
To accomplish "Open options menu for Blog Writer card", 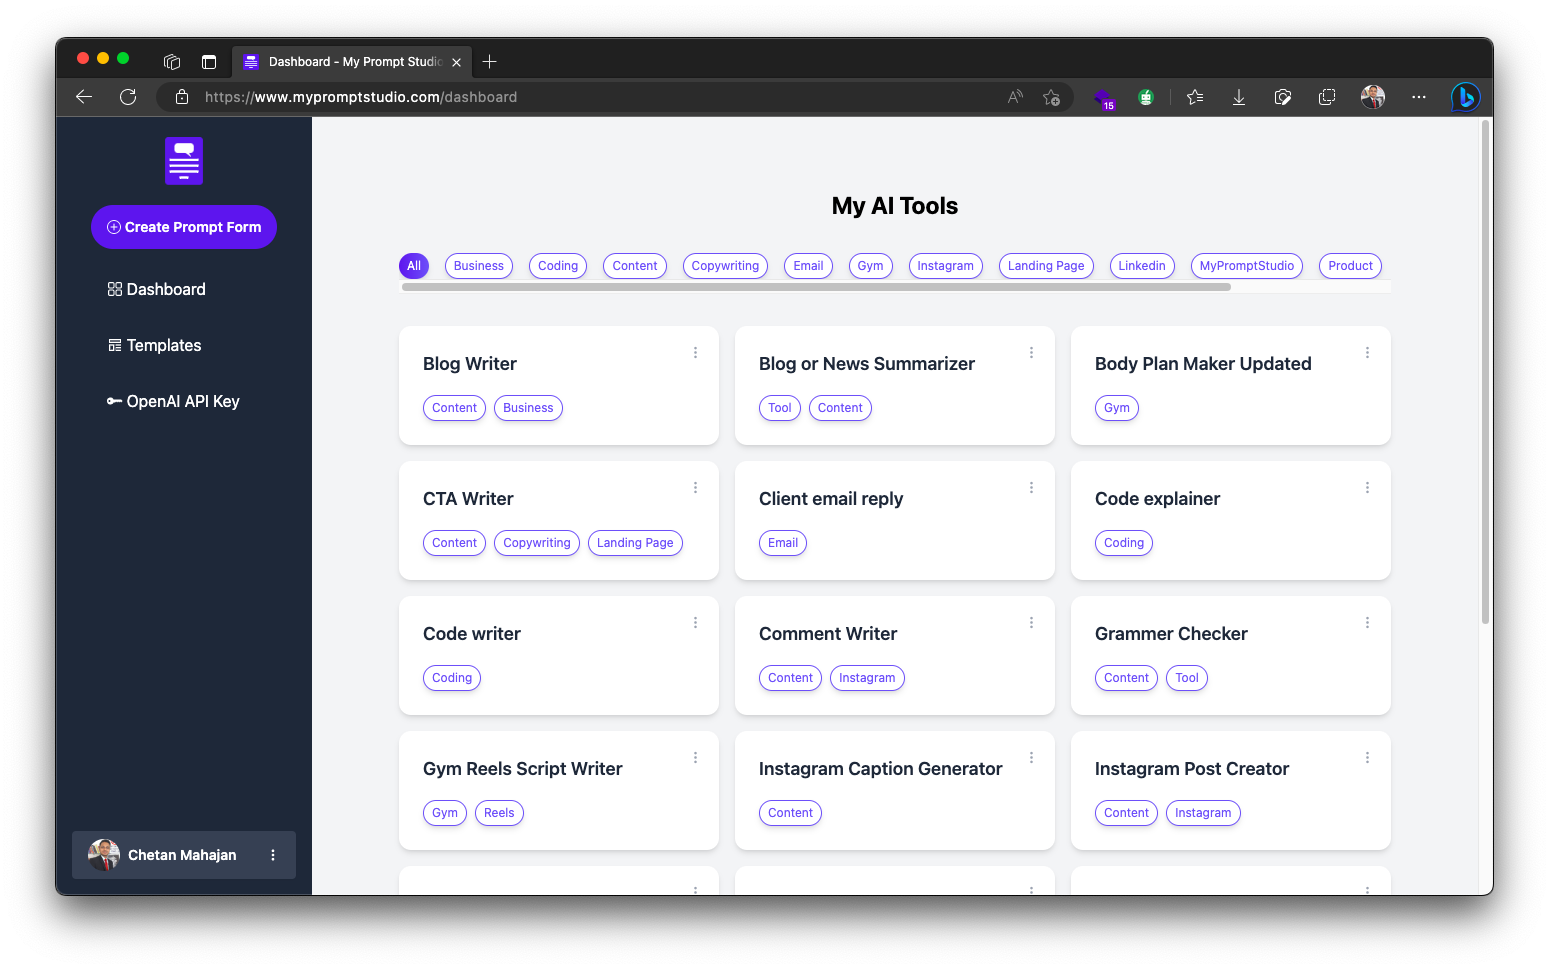I will (696, 353).
